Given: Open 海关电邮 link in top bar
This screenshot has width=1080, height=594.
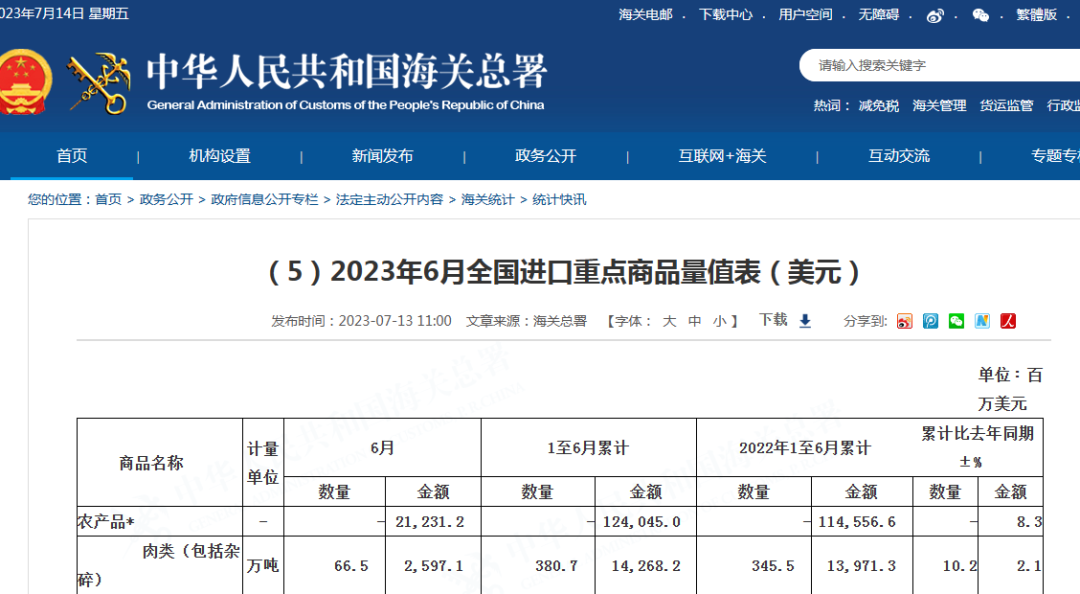Looking at the screenshot, I should 646,15.
